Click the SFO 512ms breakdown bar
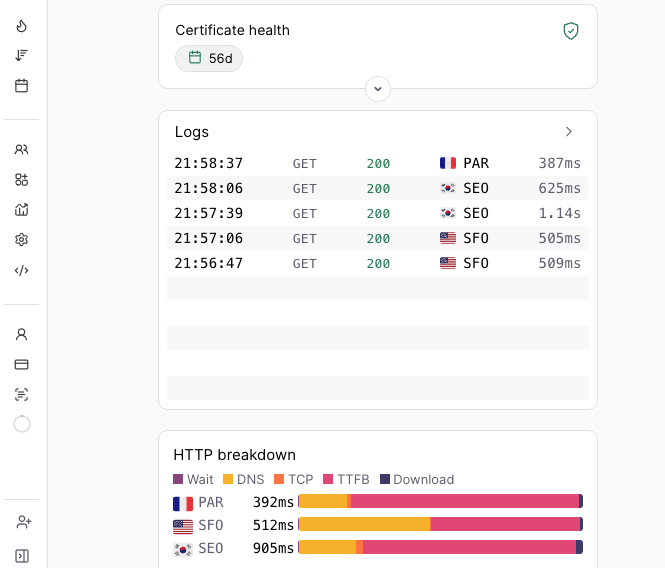This screenshot has width=665, height=568. [441, 524]
